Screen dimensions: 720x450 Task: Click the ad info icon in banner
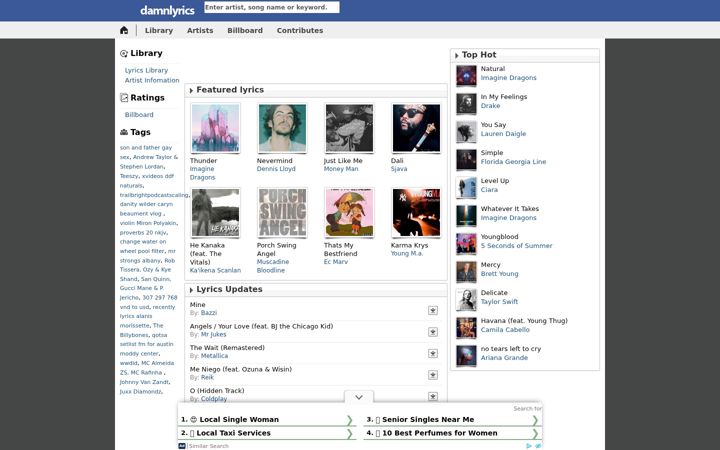coord(529,446)
